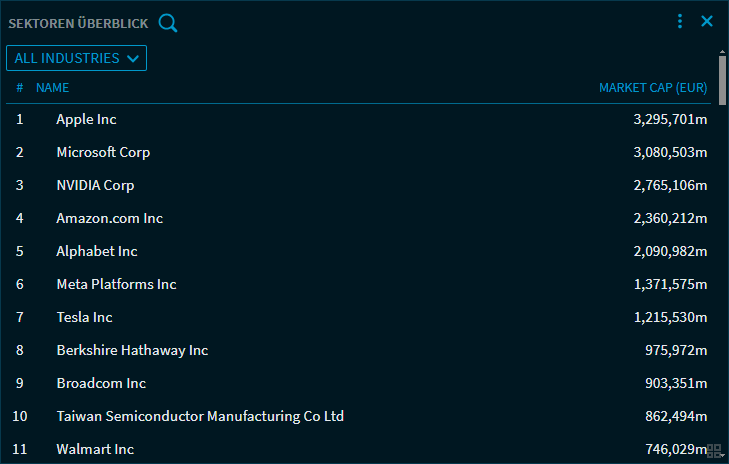This screenshot has height=464, width=729.
Task: Open Meta Platforms Inc
Action: pyautogui.click(x=116, y=284)
